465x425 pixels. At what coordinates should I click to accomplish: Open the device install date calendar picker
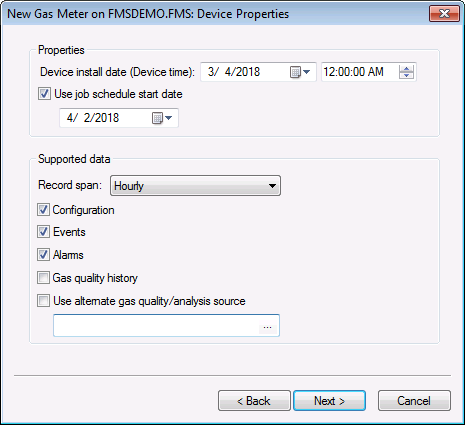coord(300,72)
